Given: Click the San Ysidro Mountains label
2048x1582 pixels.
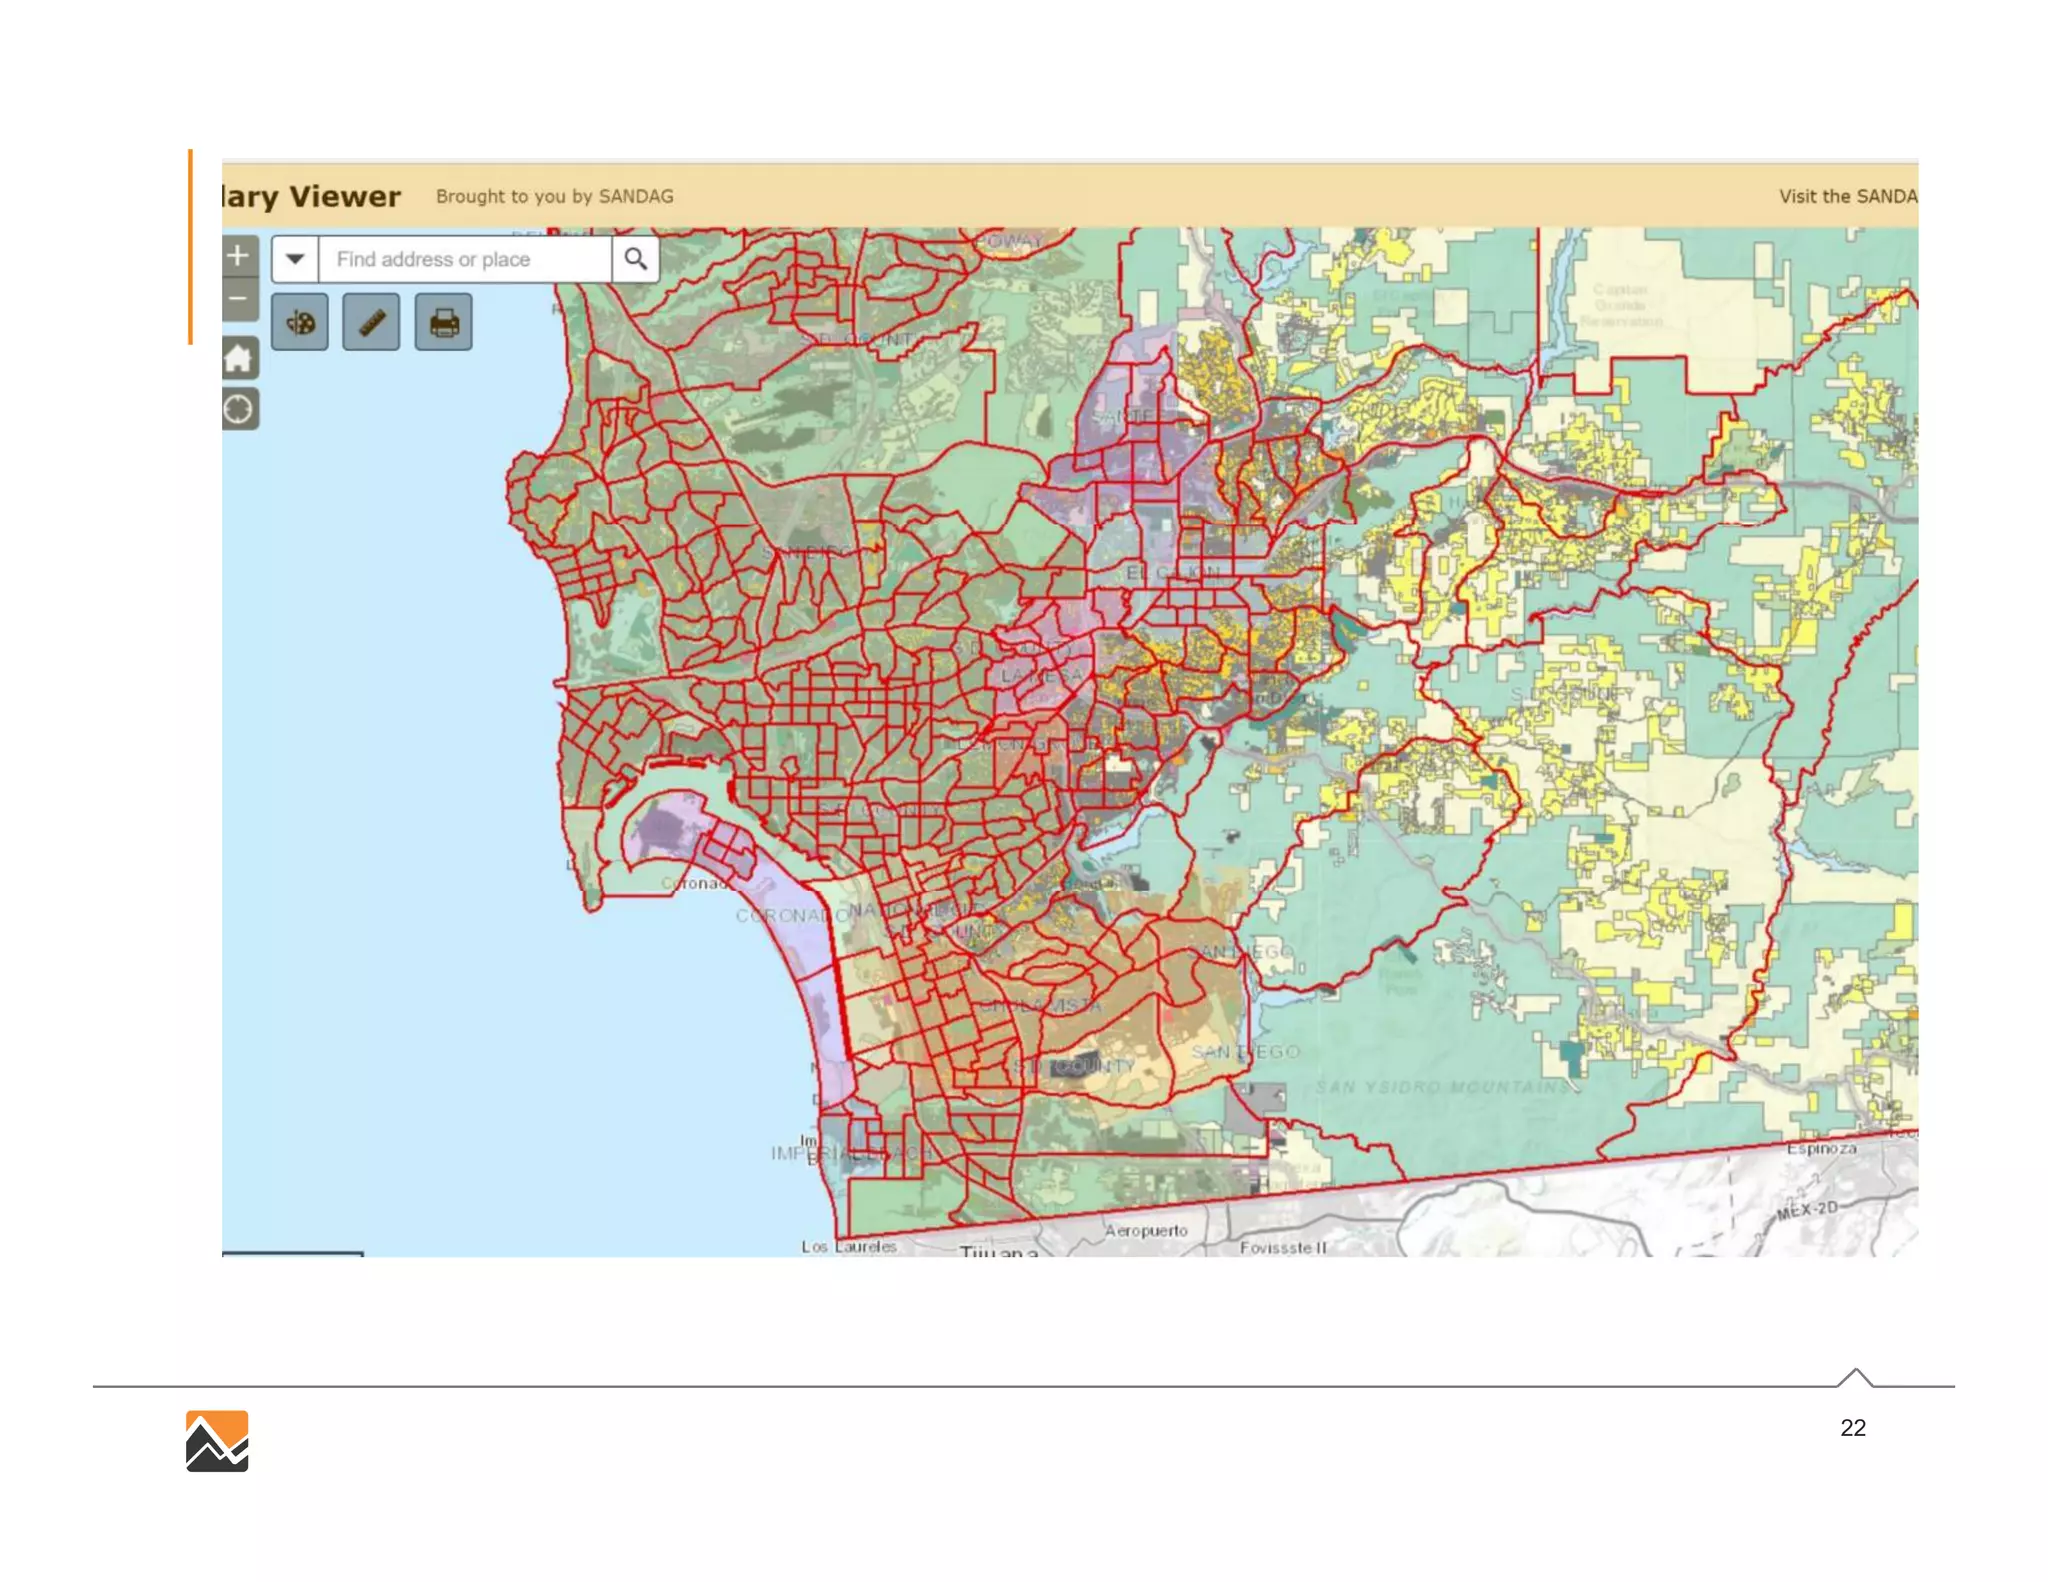Looking at the screenshot, I should click(x=1441, y=1087).
